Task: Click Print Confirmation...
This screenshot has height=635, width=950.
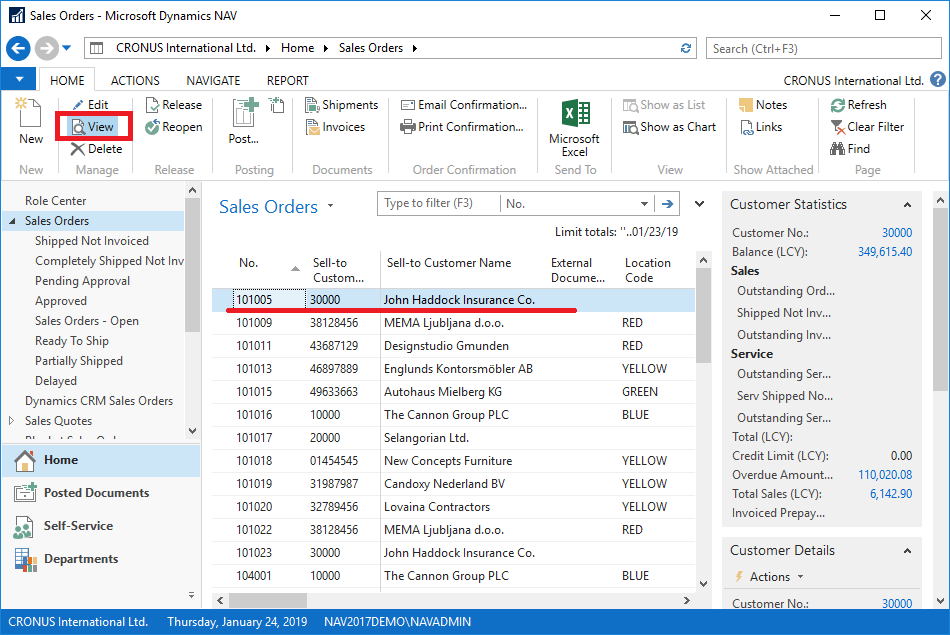Action: pyautogui.click(x=462, y=127)
